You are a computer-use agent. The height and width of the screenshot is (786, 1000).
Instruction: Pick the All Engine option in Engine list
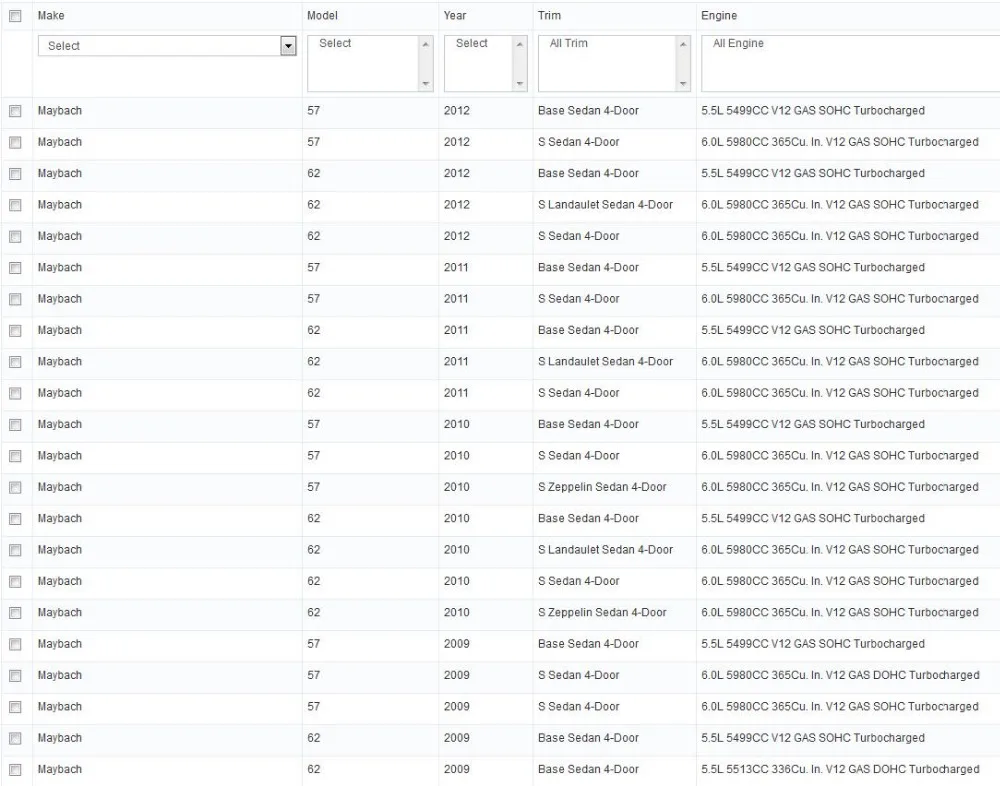coord(738,43)
